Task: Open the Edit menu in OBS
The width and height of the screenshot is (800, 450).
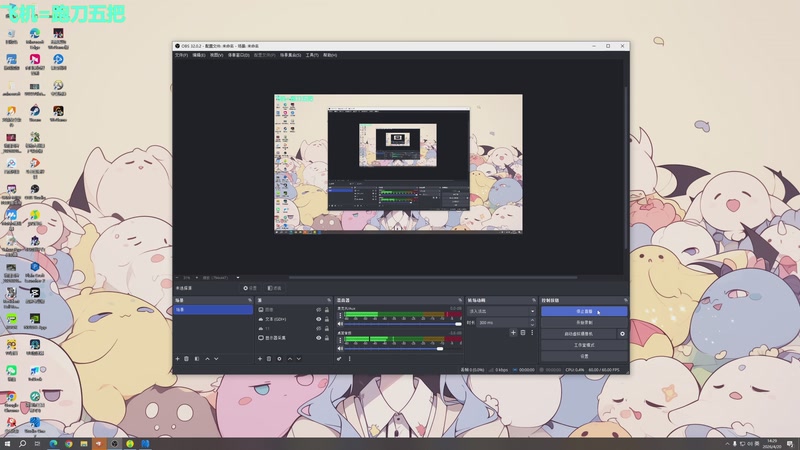Action: tap(198, 55)
